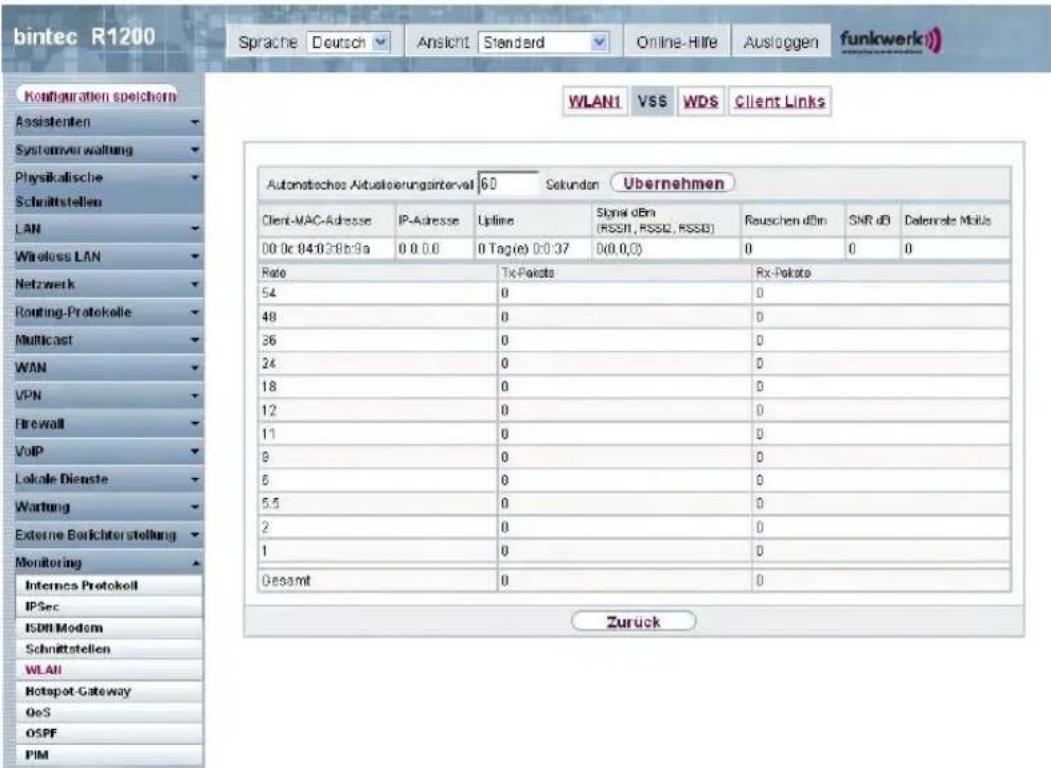
Task: Open IPSec monitoring item
Action: tap(109, 607)
